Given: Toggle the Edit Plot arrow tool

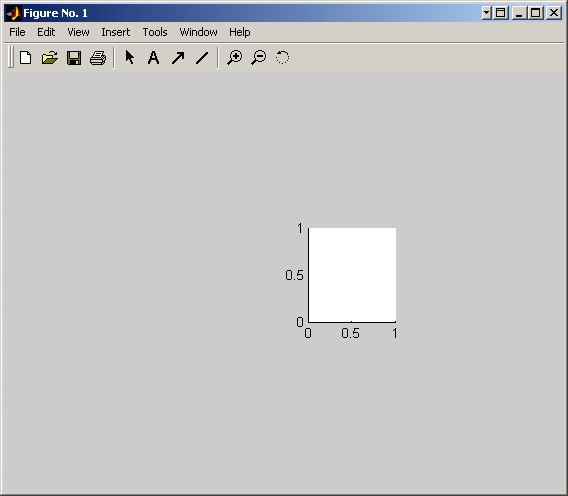Looking at the screenshot, I should tap(130, 57).
